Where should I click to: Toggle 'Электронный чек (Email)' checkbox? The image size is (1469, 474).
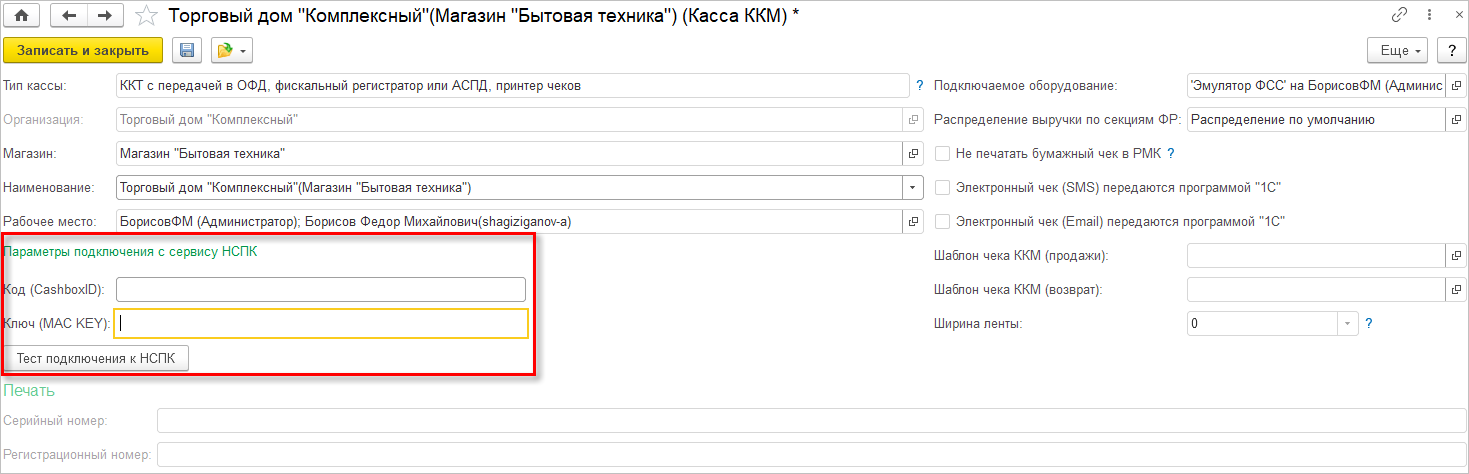pyautogui.click(x=942, y=221)
